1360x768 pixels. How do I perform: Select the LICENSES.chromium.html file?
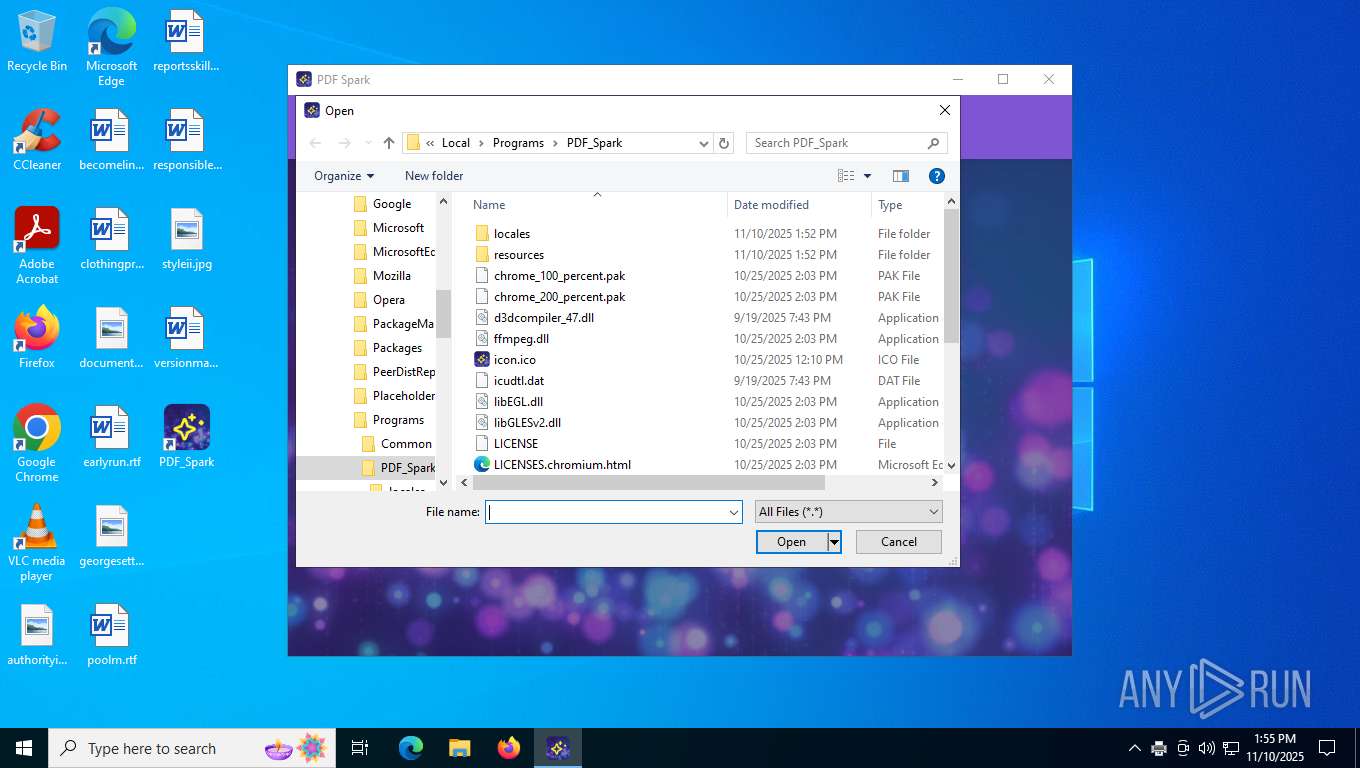tap(561, 465)
